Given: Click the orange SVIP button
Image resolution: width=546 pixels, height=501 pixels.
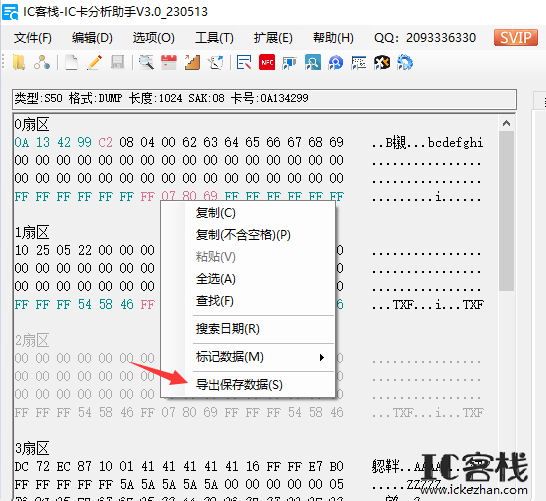Looking at the screenshot, I should click(x=516, y=37).
